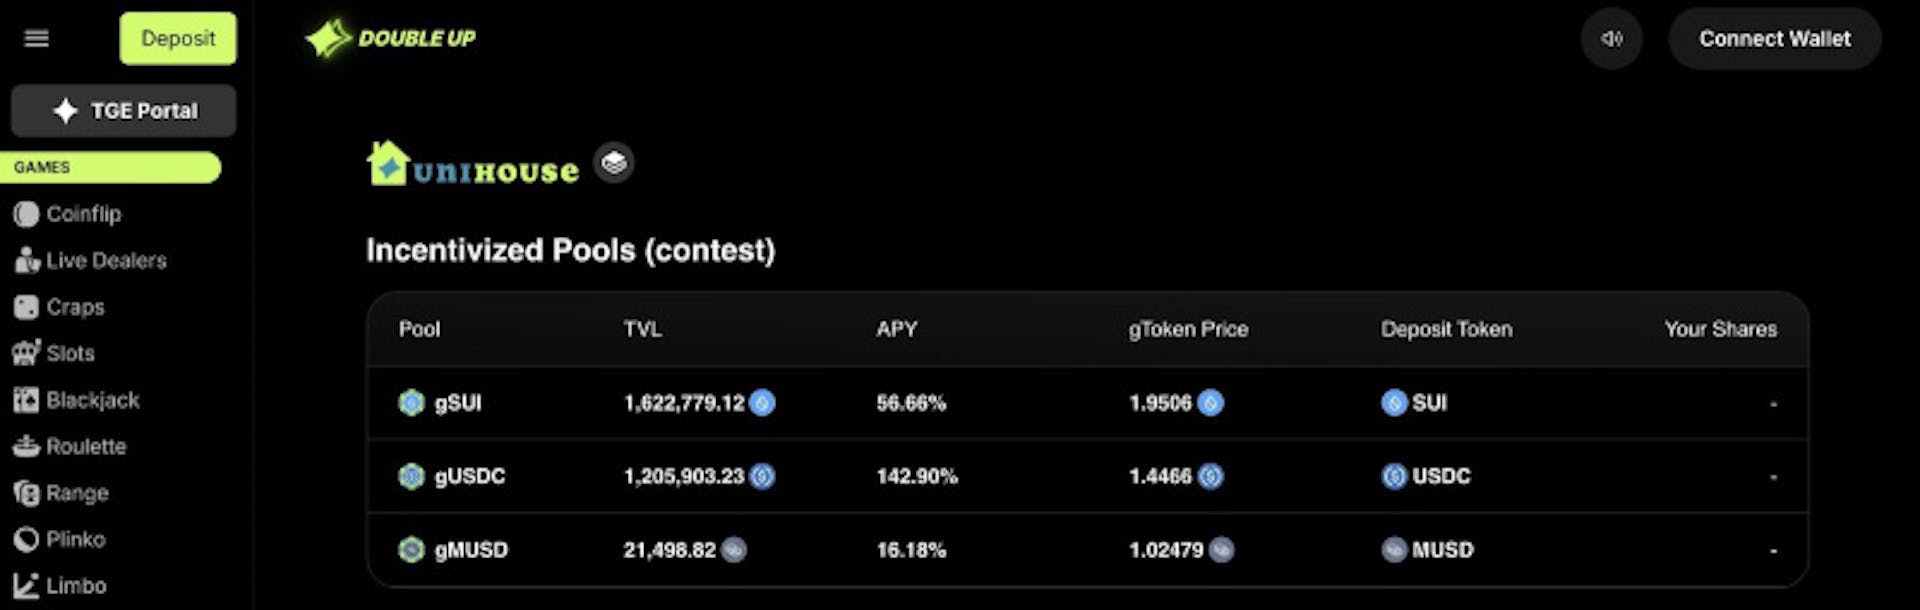1920x610 pixels.
Task: Click the Craps dice icon
Action: (26, 307)
